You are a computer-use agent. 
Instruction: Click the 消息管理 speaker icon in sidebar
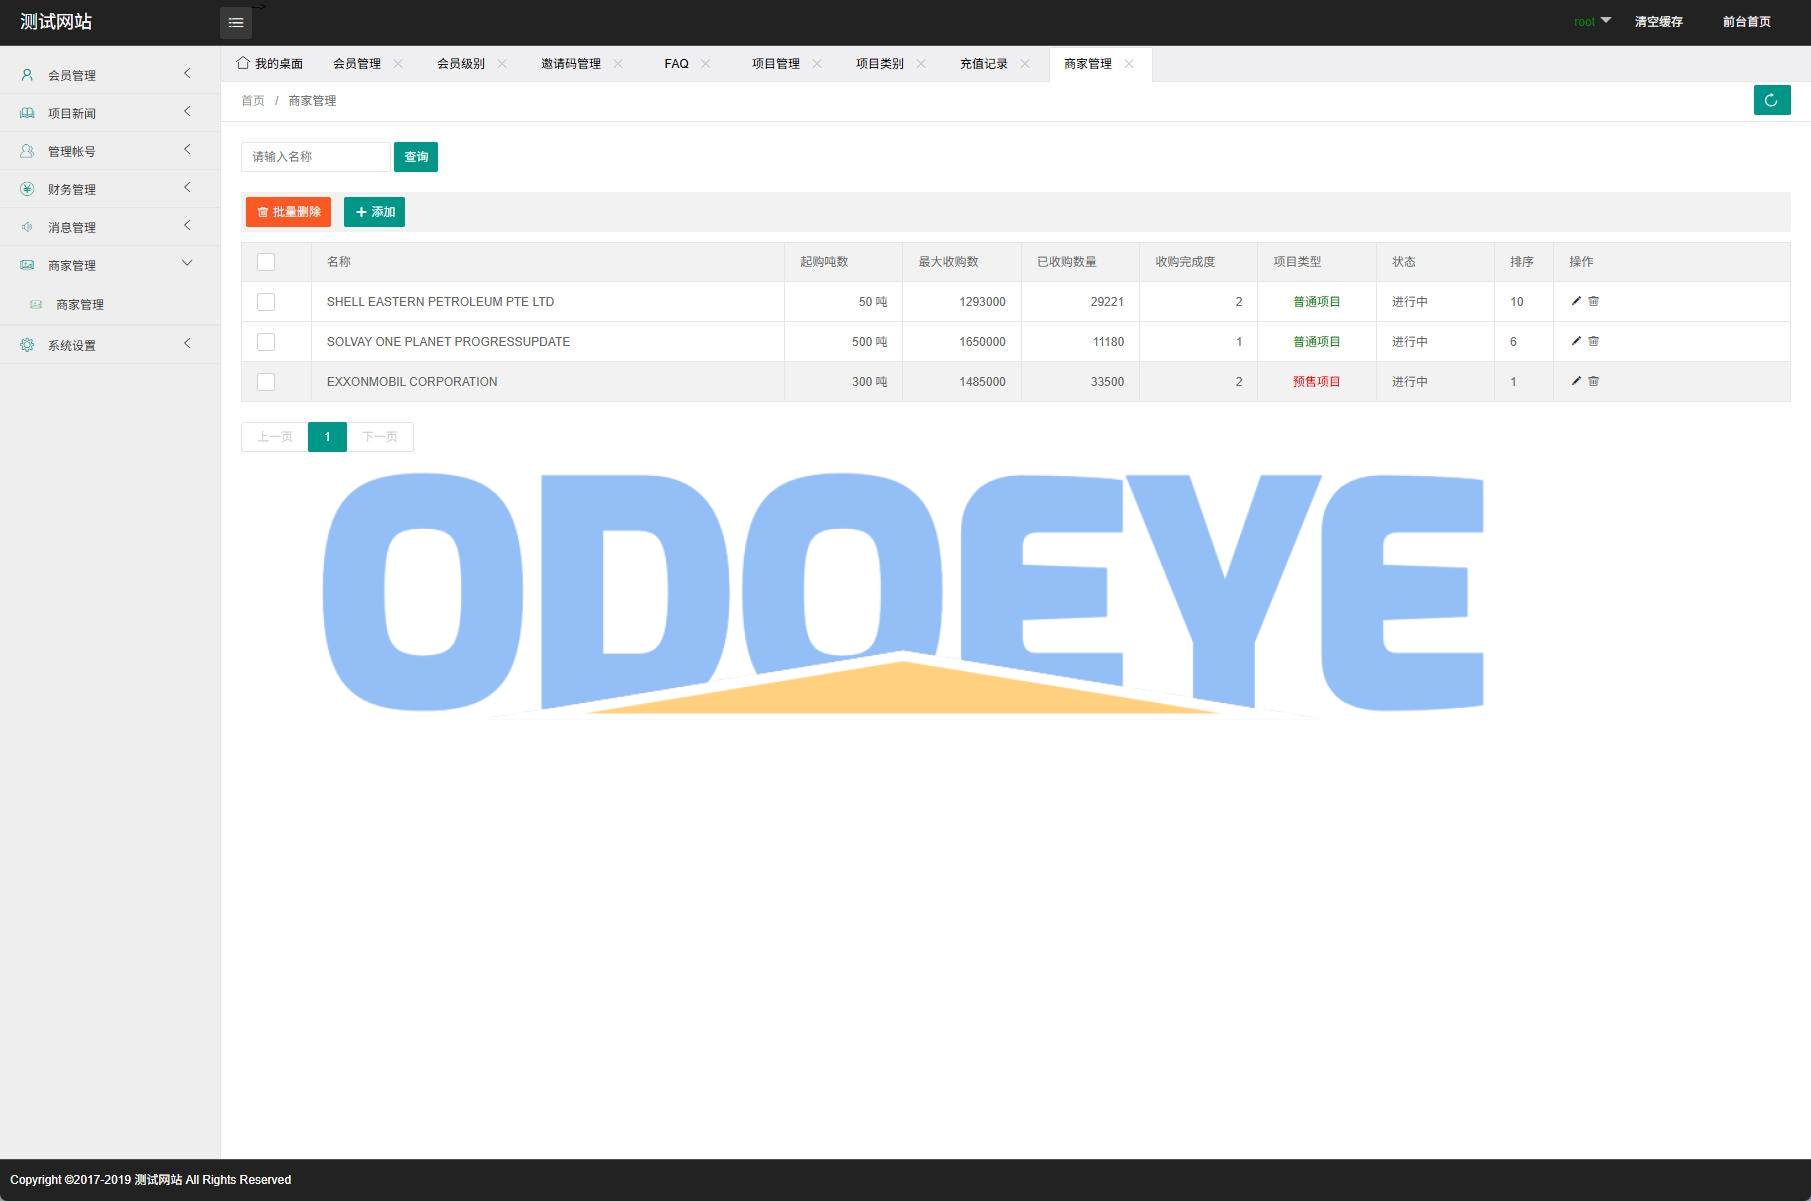(x=27, y=227)
